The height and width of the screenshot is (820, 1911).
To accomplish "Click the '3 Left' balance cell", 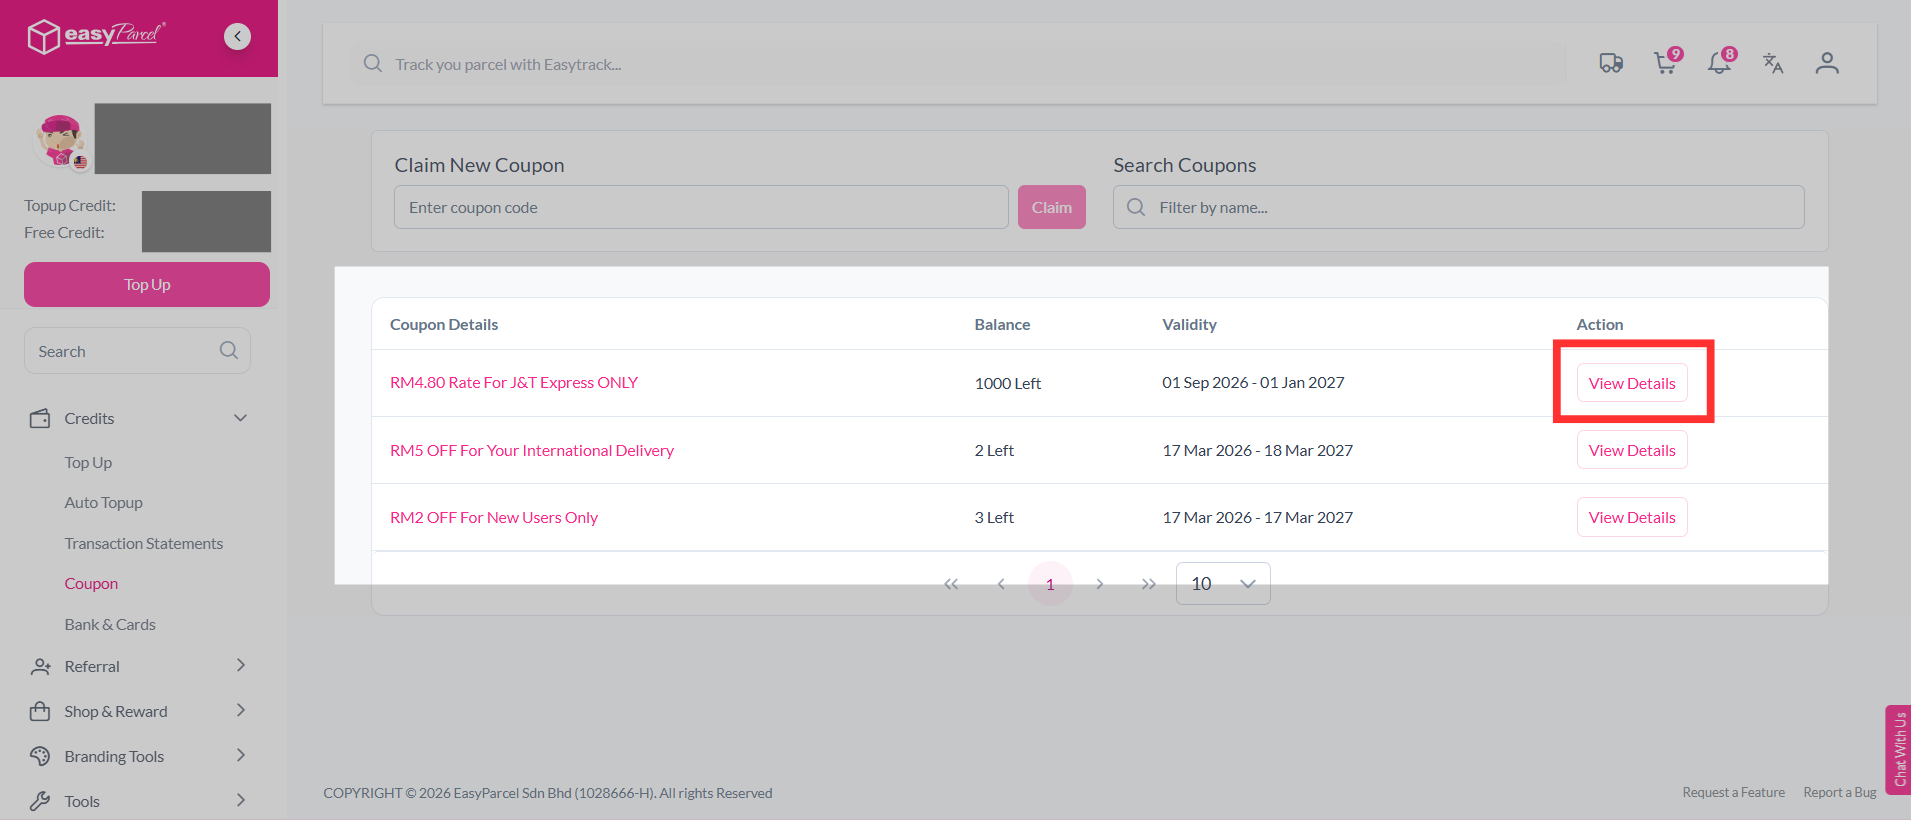I will coord(994,517).
